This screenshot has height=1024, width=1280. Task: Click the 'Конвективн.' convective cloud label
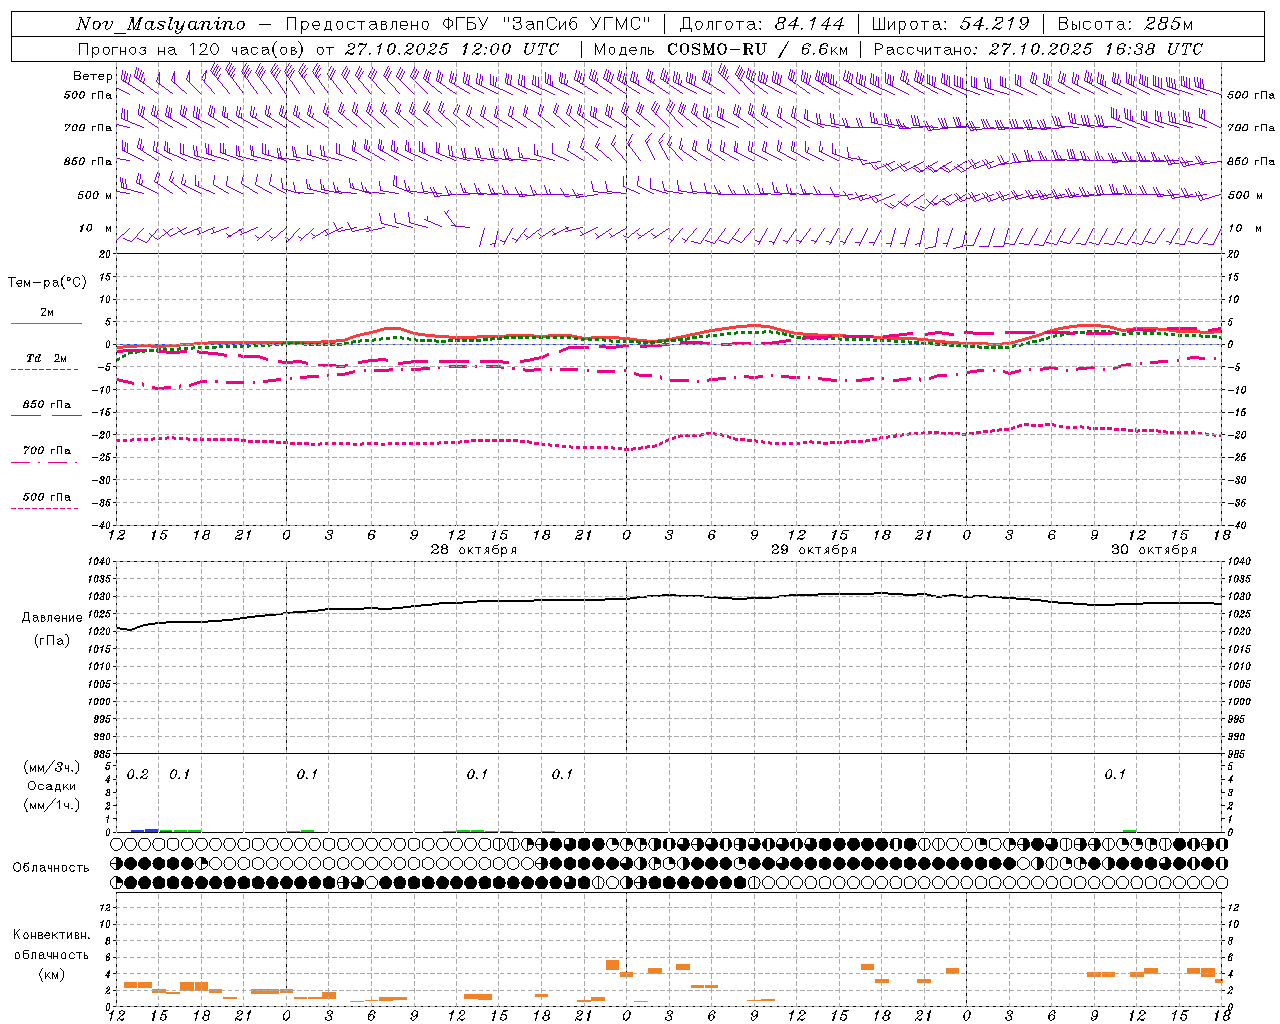[52, 935]
